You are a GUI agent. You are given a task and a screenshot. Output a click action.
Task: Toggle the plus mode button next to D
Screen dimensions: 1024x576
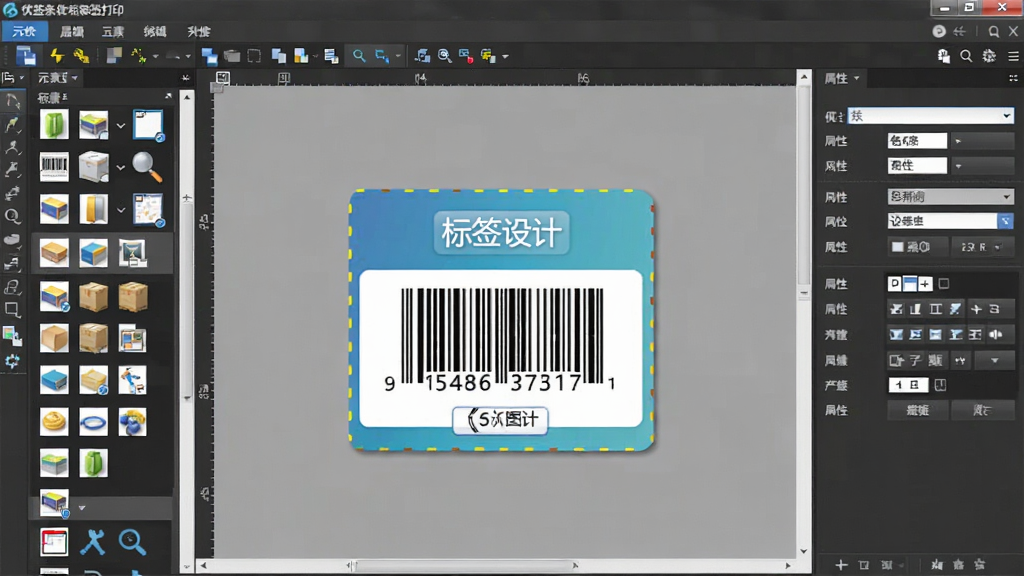(925, 283)
